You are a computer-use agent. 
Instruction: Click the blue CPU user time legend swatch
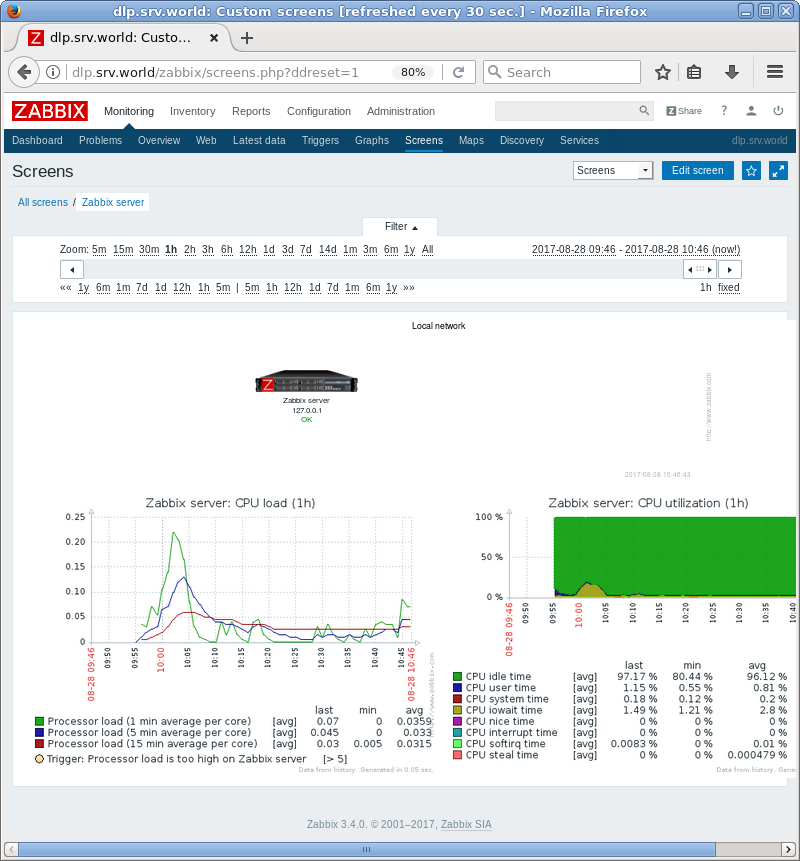coord(457,687)
